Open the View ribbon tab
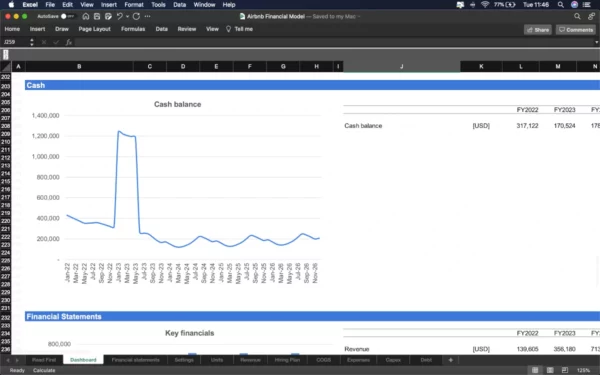Viewport: 600px width, 375px height. click(212, 29)
